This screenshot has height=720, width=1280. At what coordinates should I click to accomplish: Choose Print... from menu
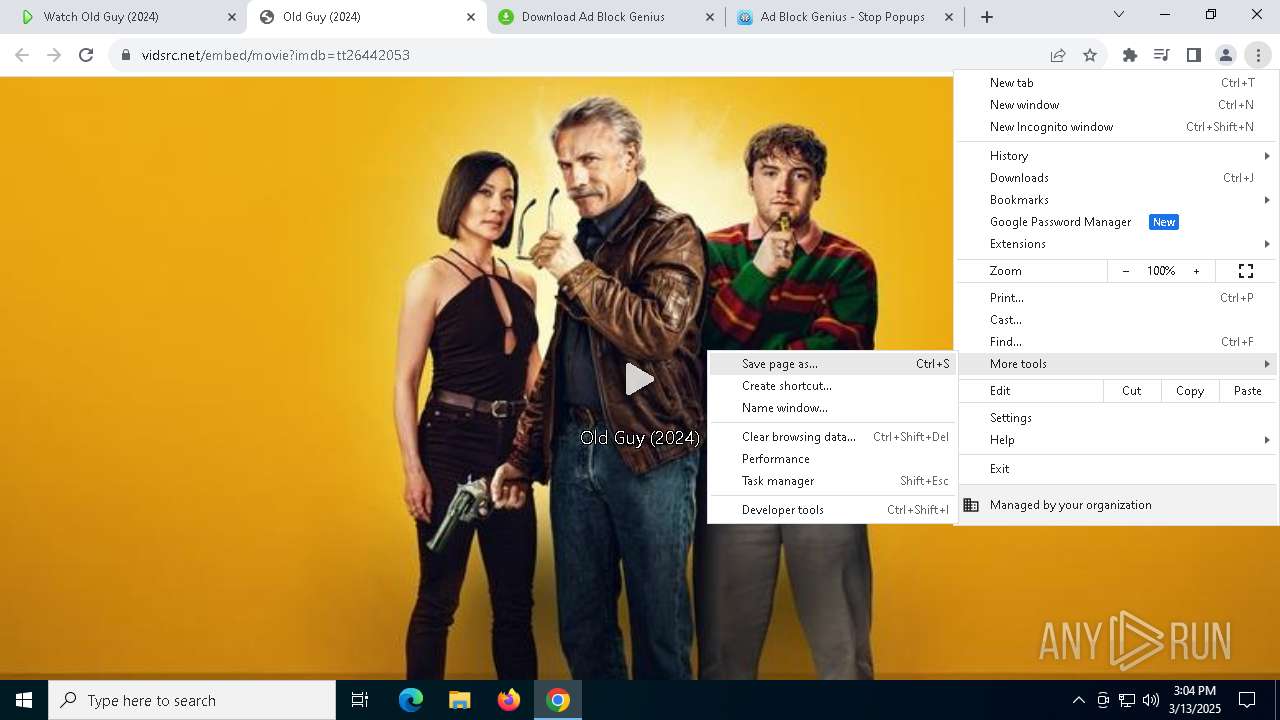1118,298
